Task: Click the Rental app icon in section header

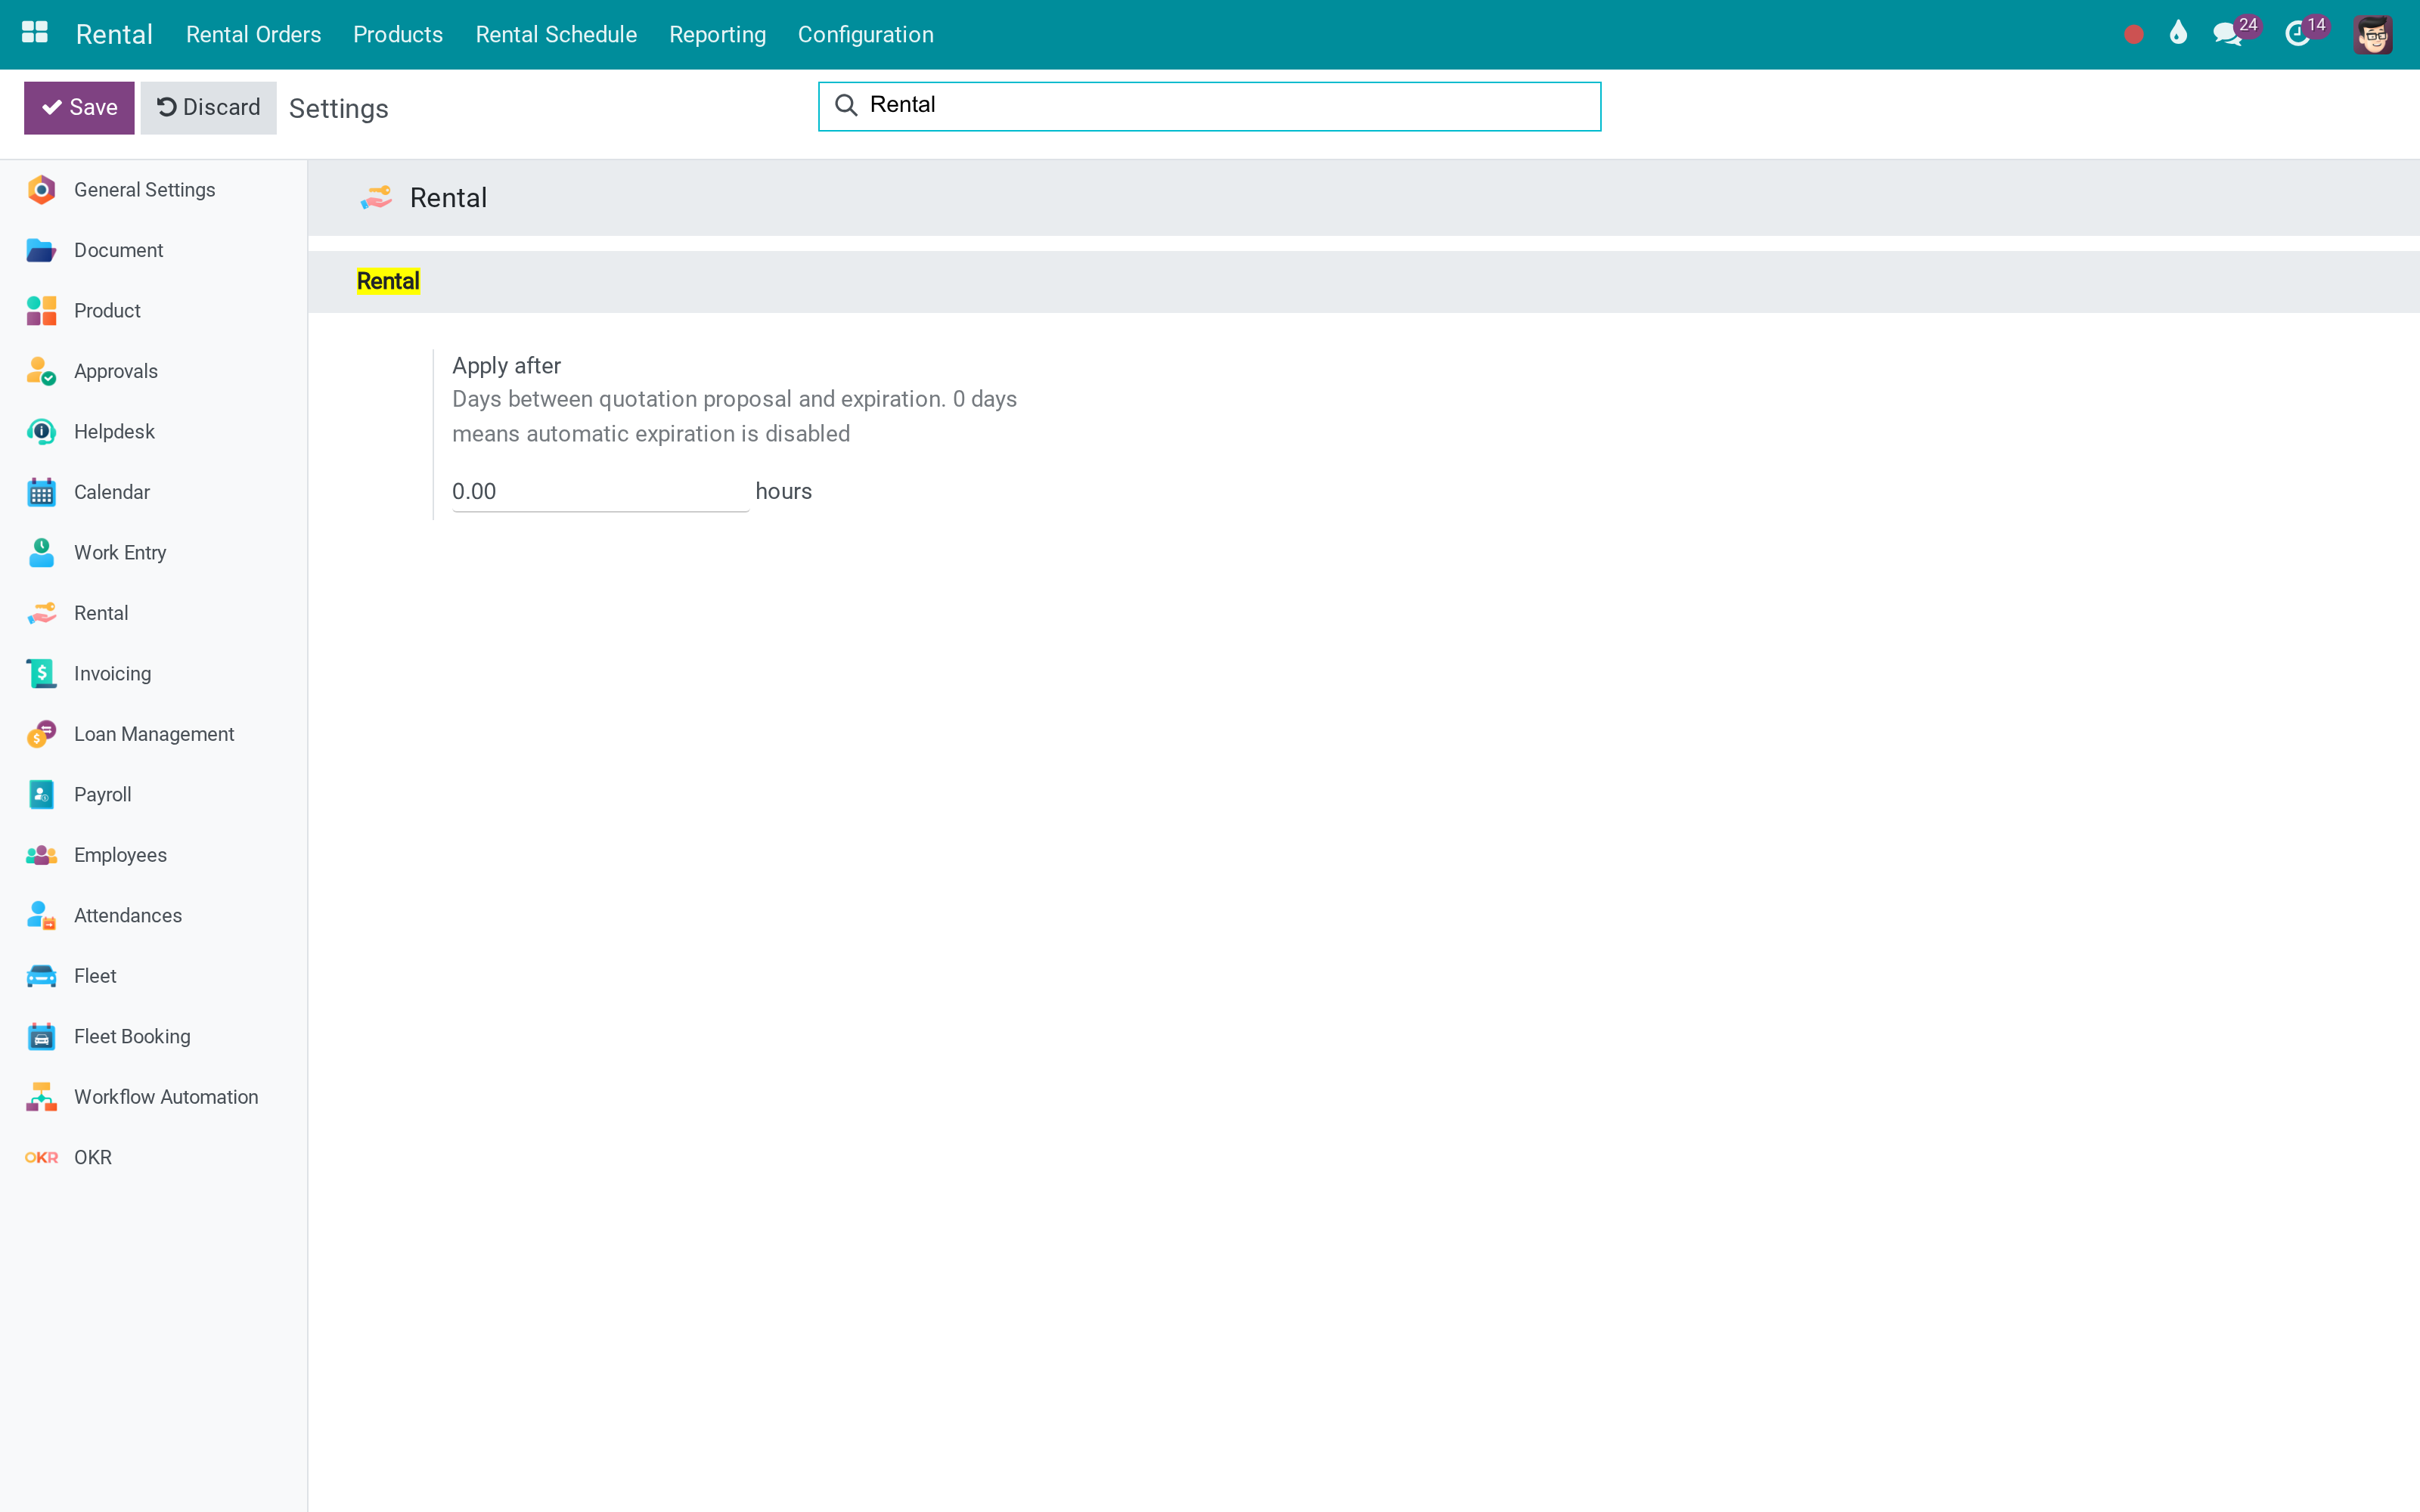Action: tap(376, 198)
